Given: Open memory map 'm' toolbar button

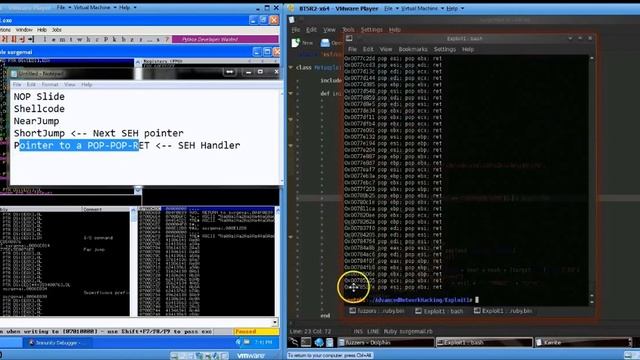Looking at the screenshot, I should point(62,39).
